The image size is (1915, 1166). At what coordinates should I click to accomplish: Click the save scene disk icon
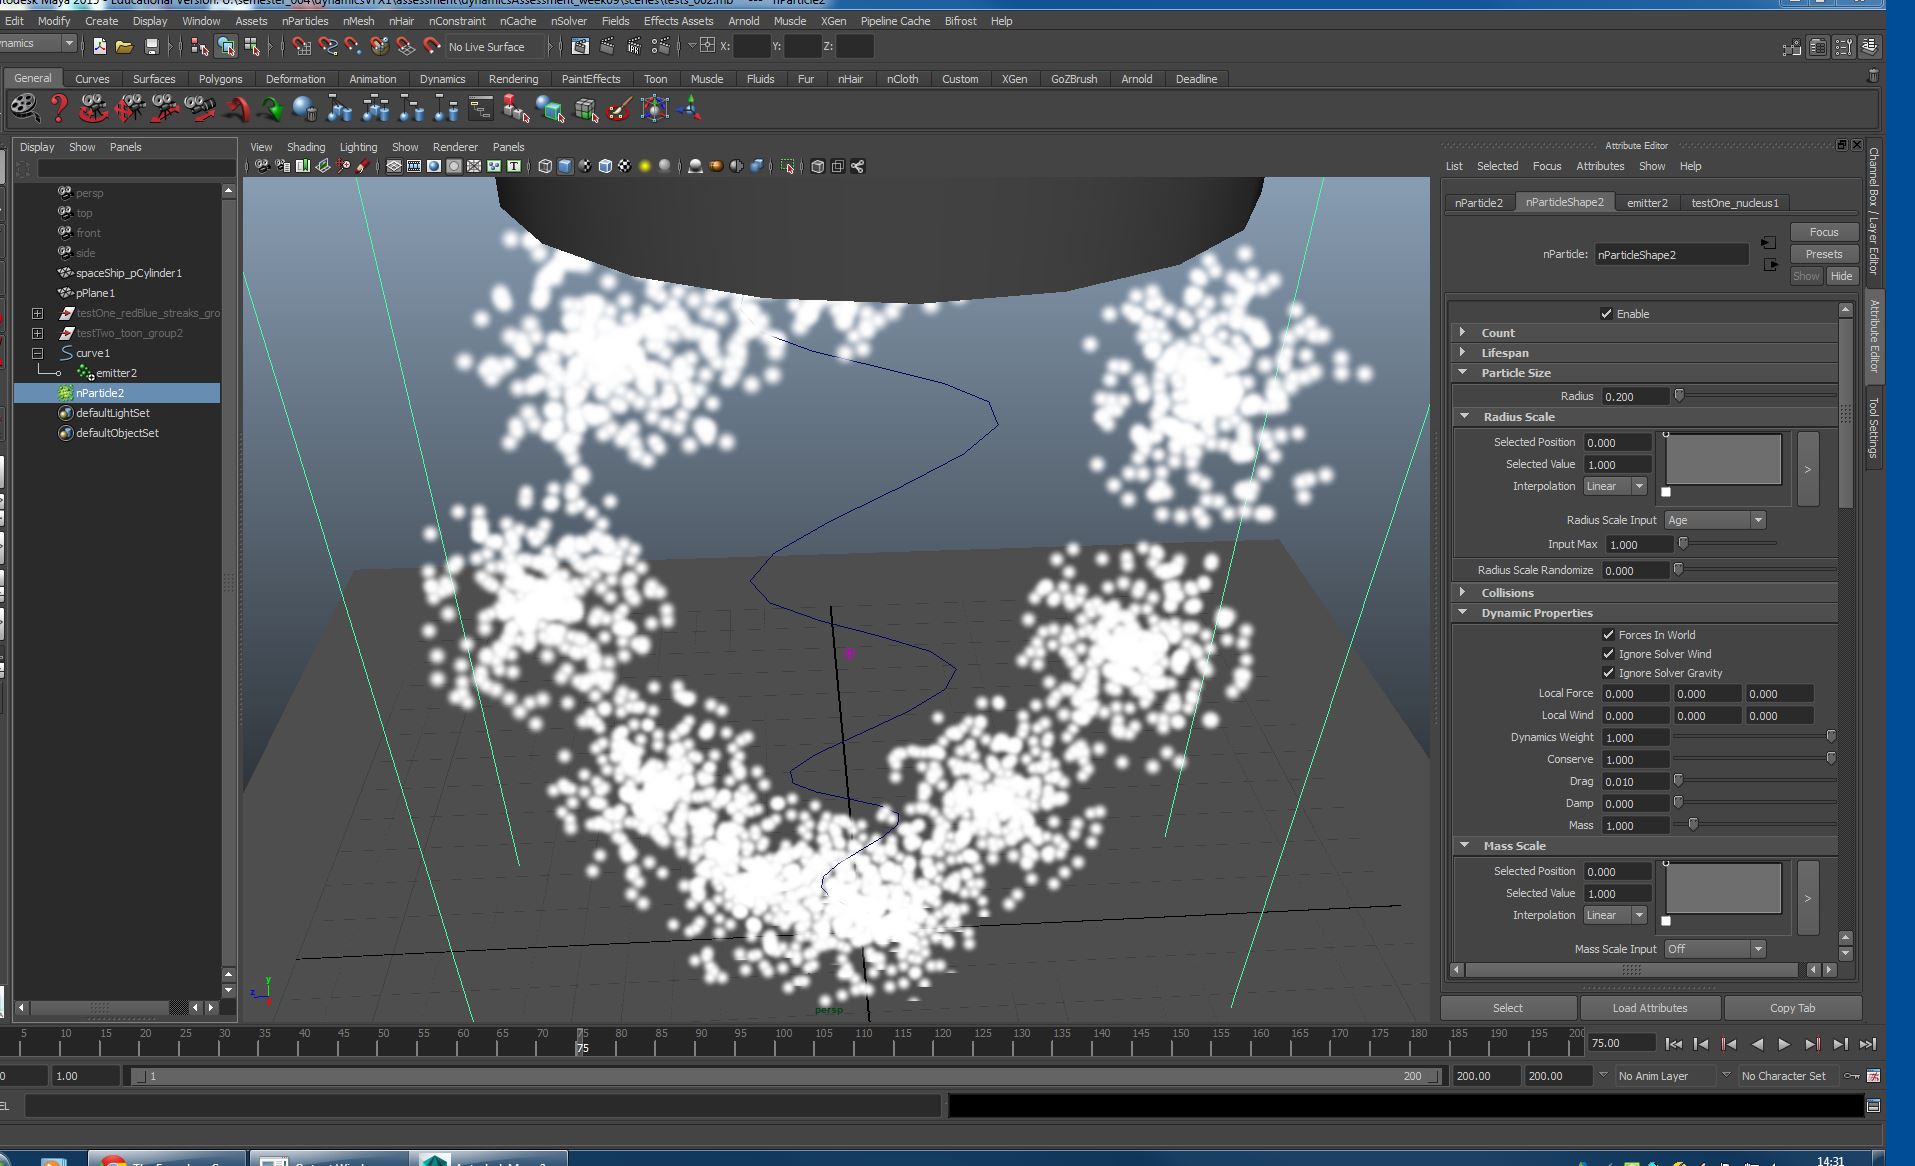pyautogui.click(x=152, y=46)
